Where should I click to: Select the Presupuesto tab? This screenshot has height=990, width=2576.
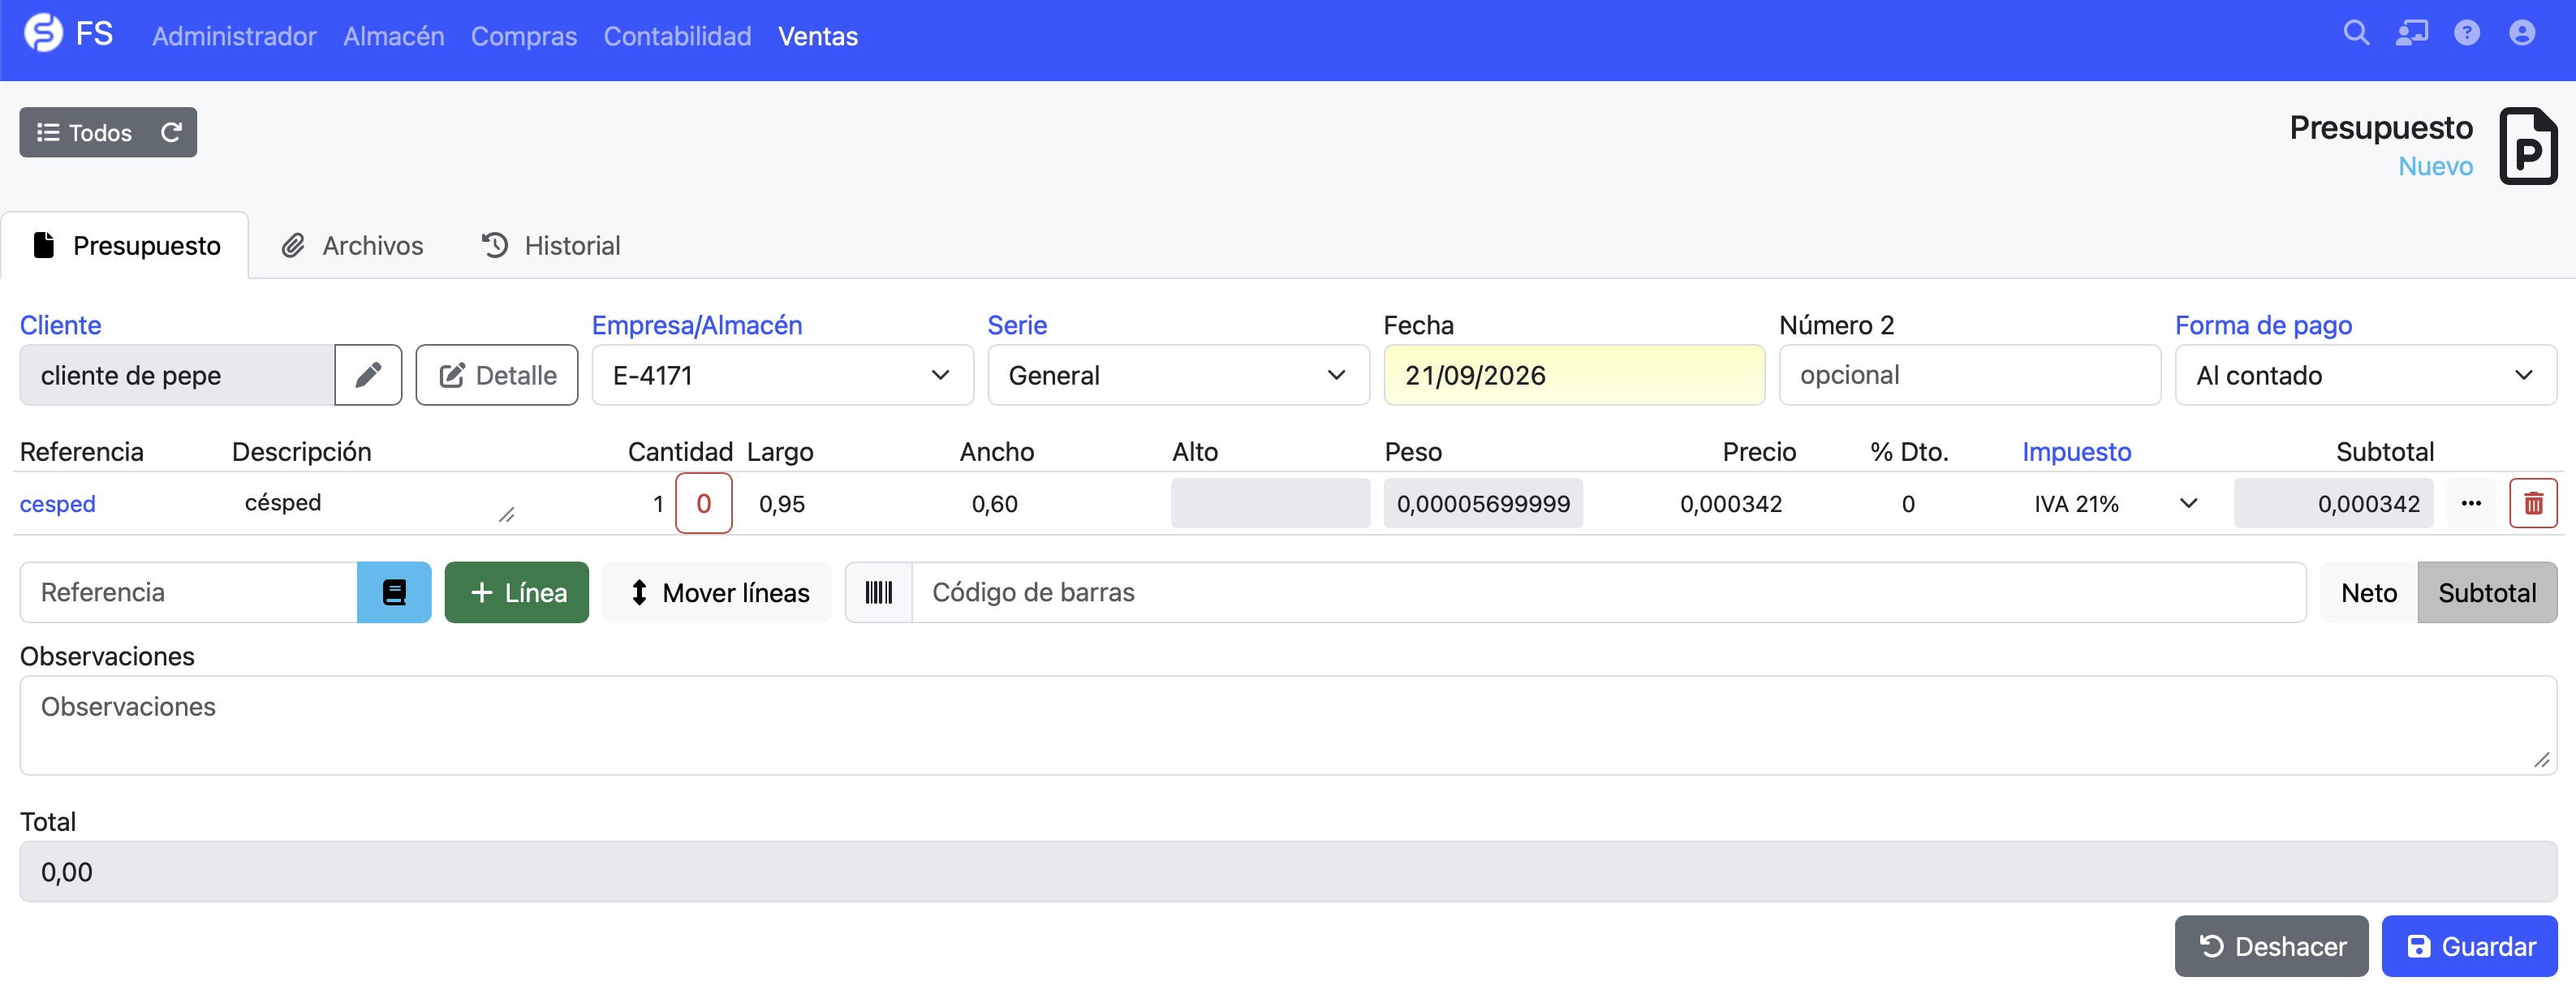tap(126, 245)
